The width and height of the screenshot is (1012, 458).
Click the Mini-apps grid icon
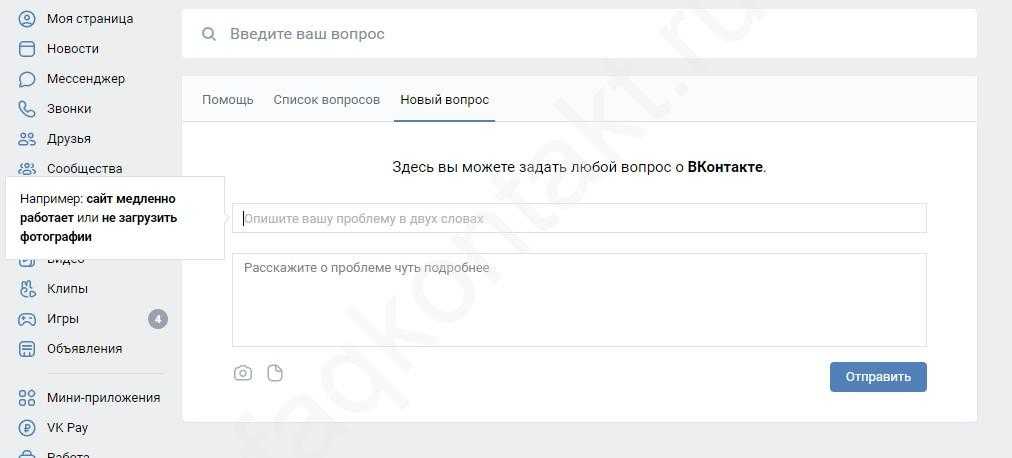[x=27, y=398]
